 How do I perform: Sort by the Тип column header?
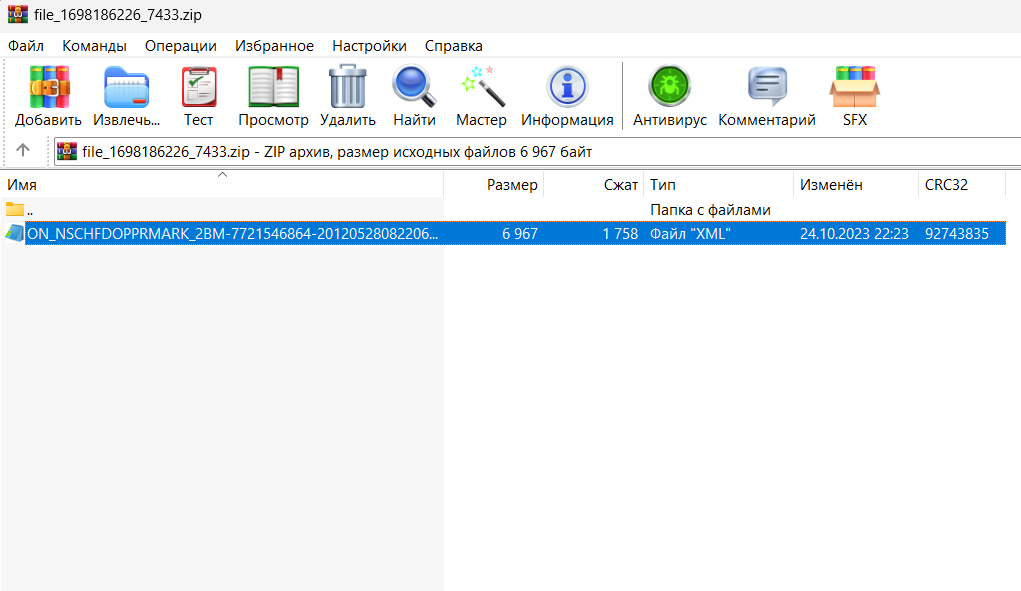[719, 184]
